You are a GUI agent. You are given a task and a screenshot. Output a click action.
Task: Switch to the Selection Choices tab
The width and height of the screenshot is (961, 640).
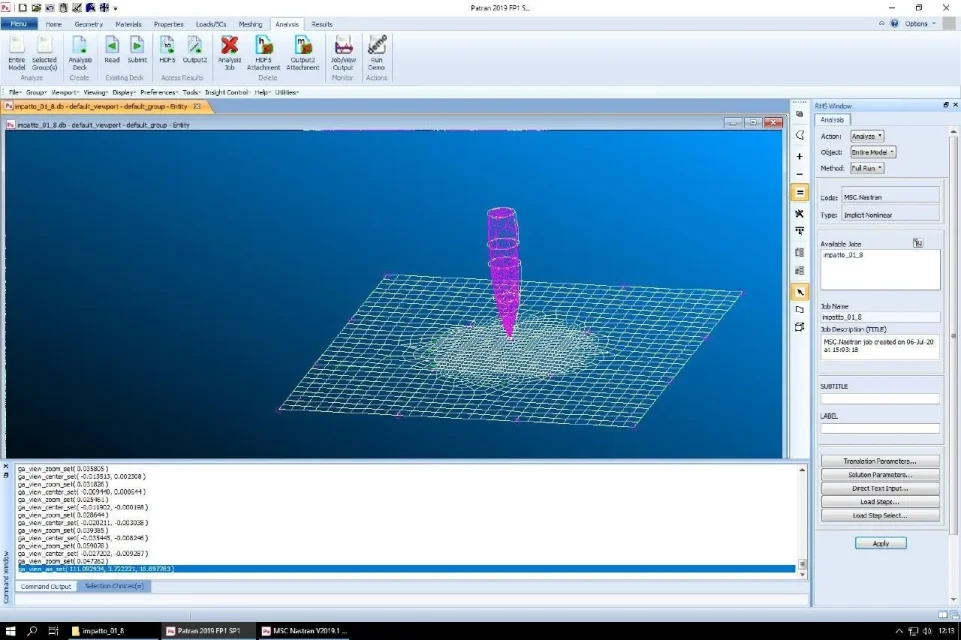[x=113, y=586]
